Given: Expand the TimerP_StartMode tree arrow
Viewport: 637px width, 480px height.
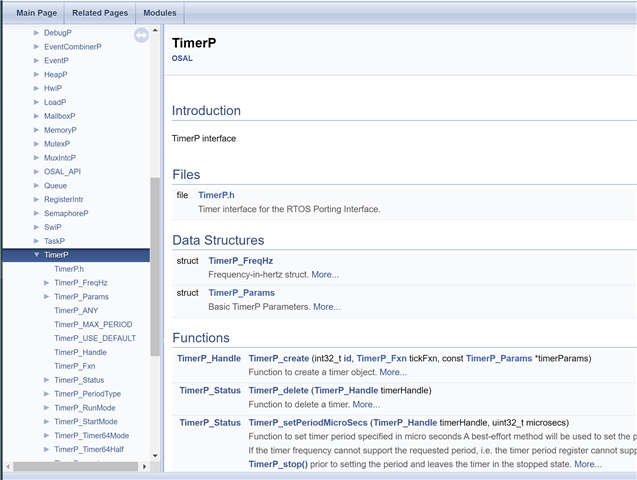Looking at the screenshot, I should 46,422.
